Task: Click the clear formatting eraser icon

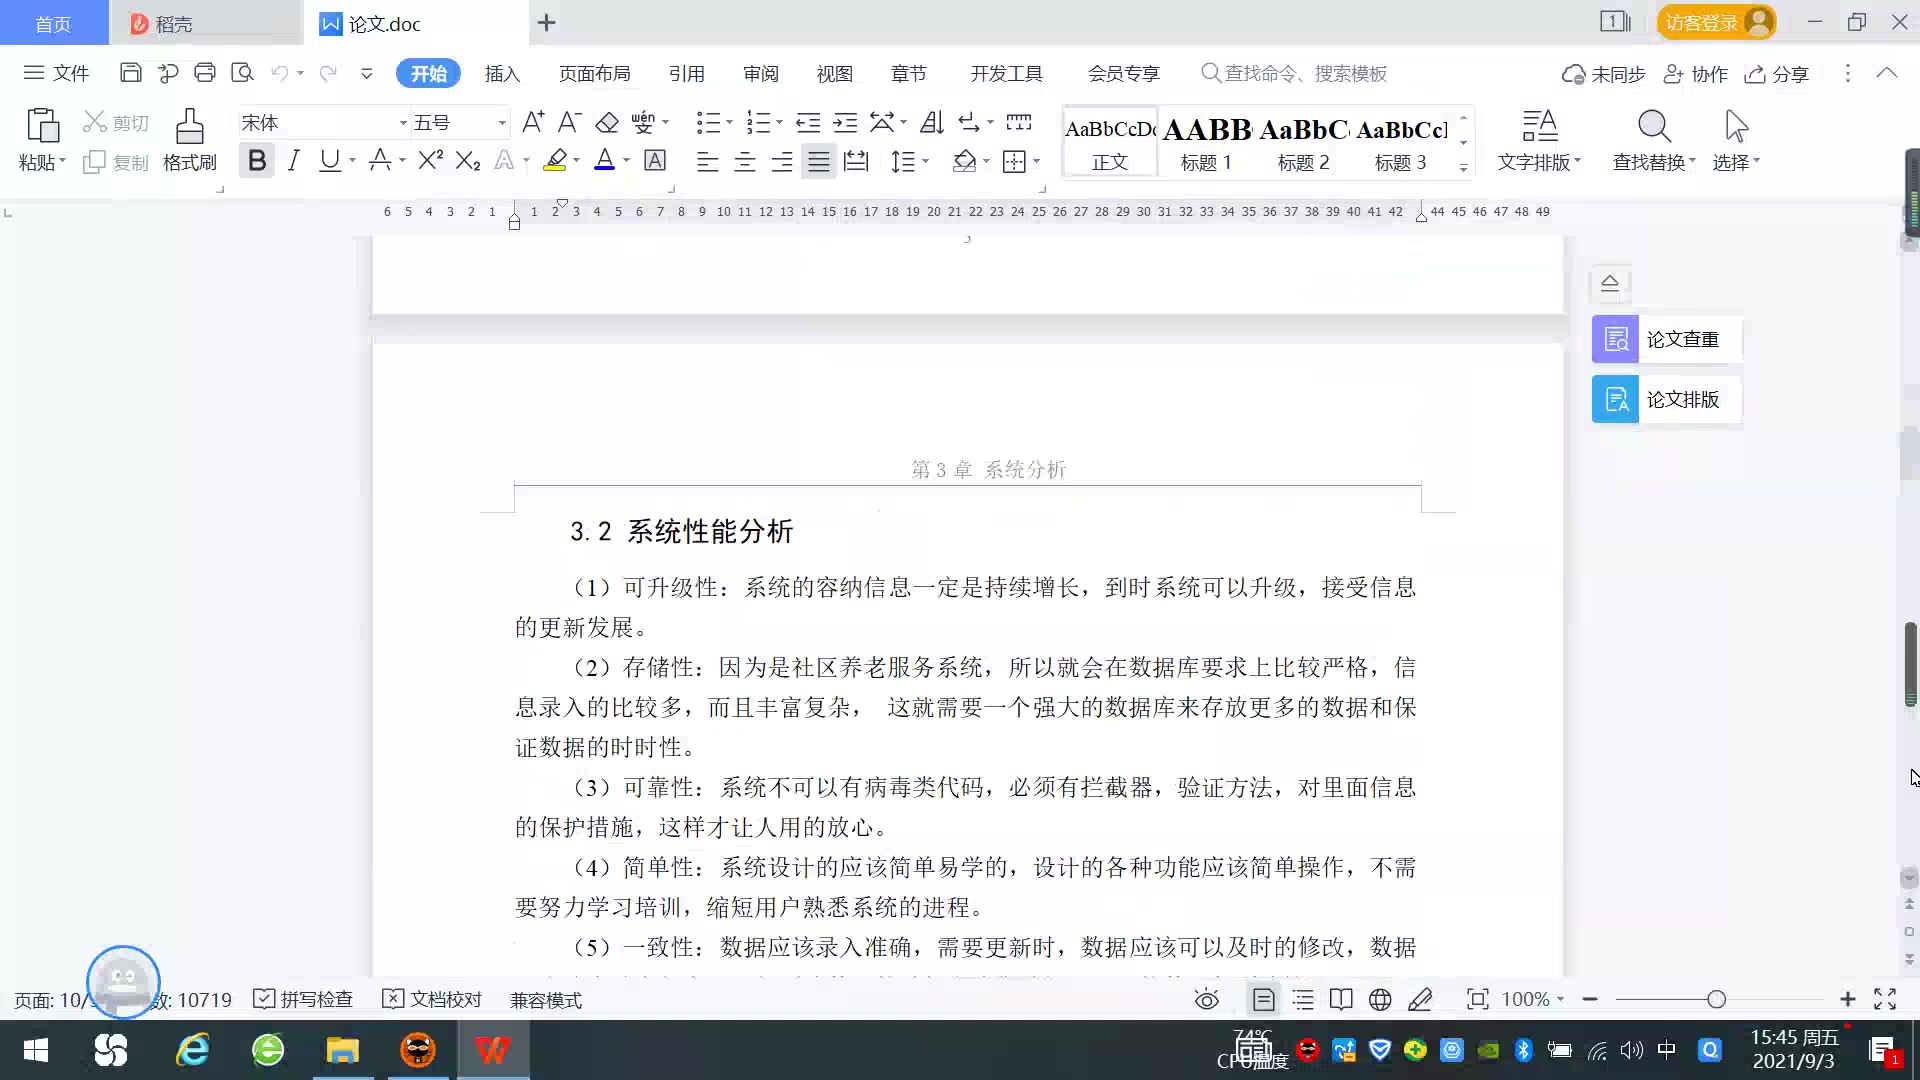Action: click(x=607, y=123)
